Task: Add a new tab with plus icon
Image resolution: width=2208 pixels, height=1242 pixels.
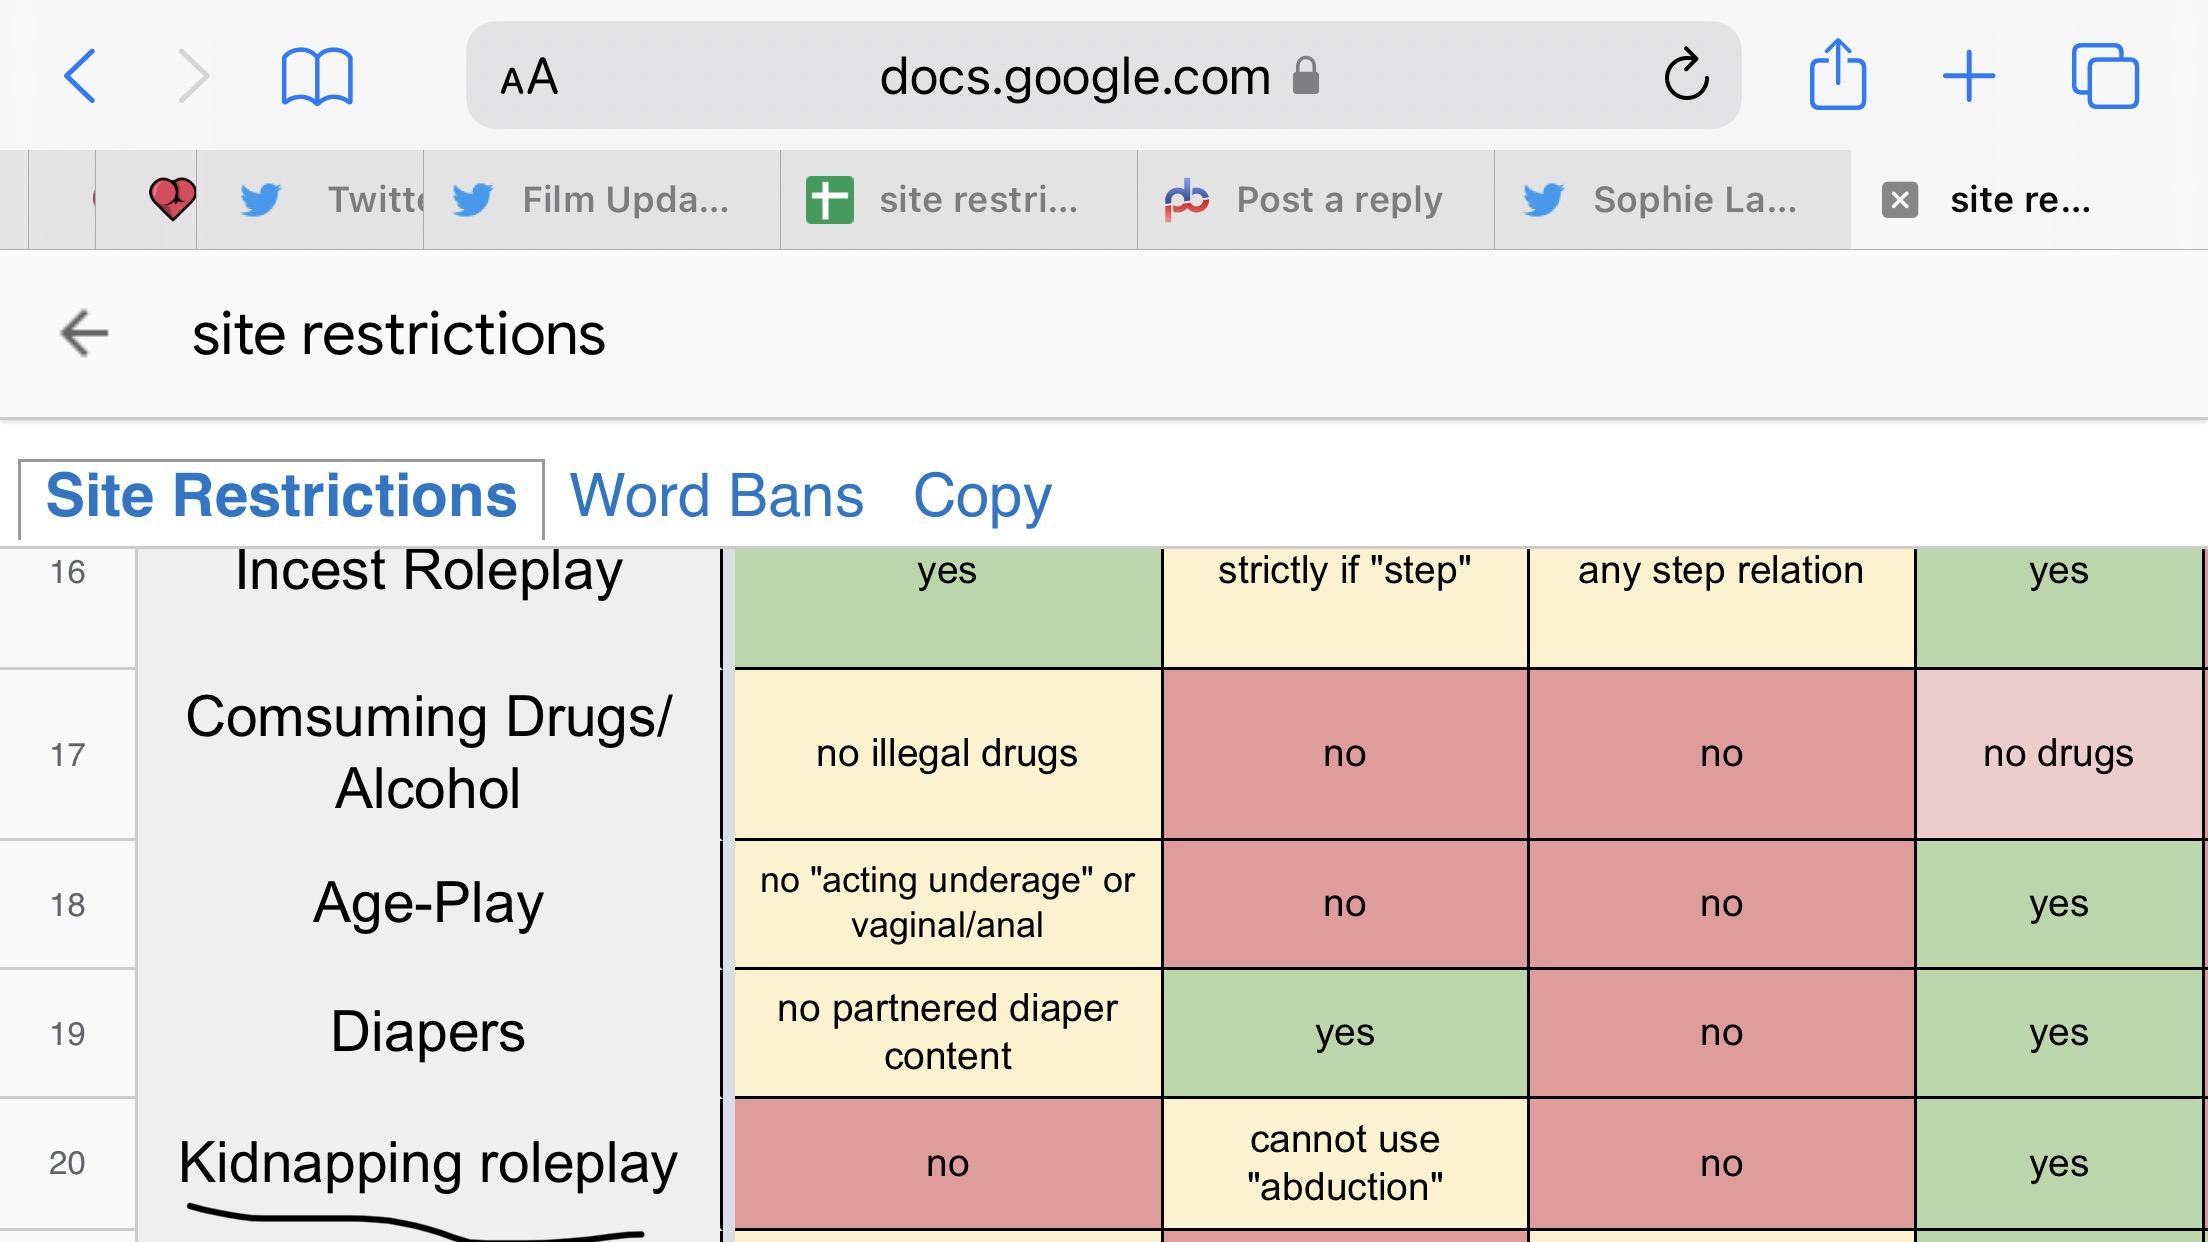Action: (x=1968, y=76)
